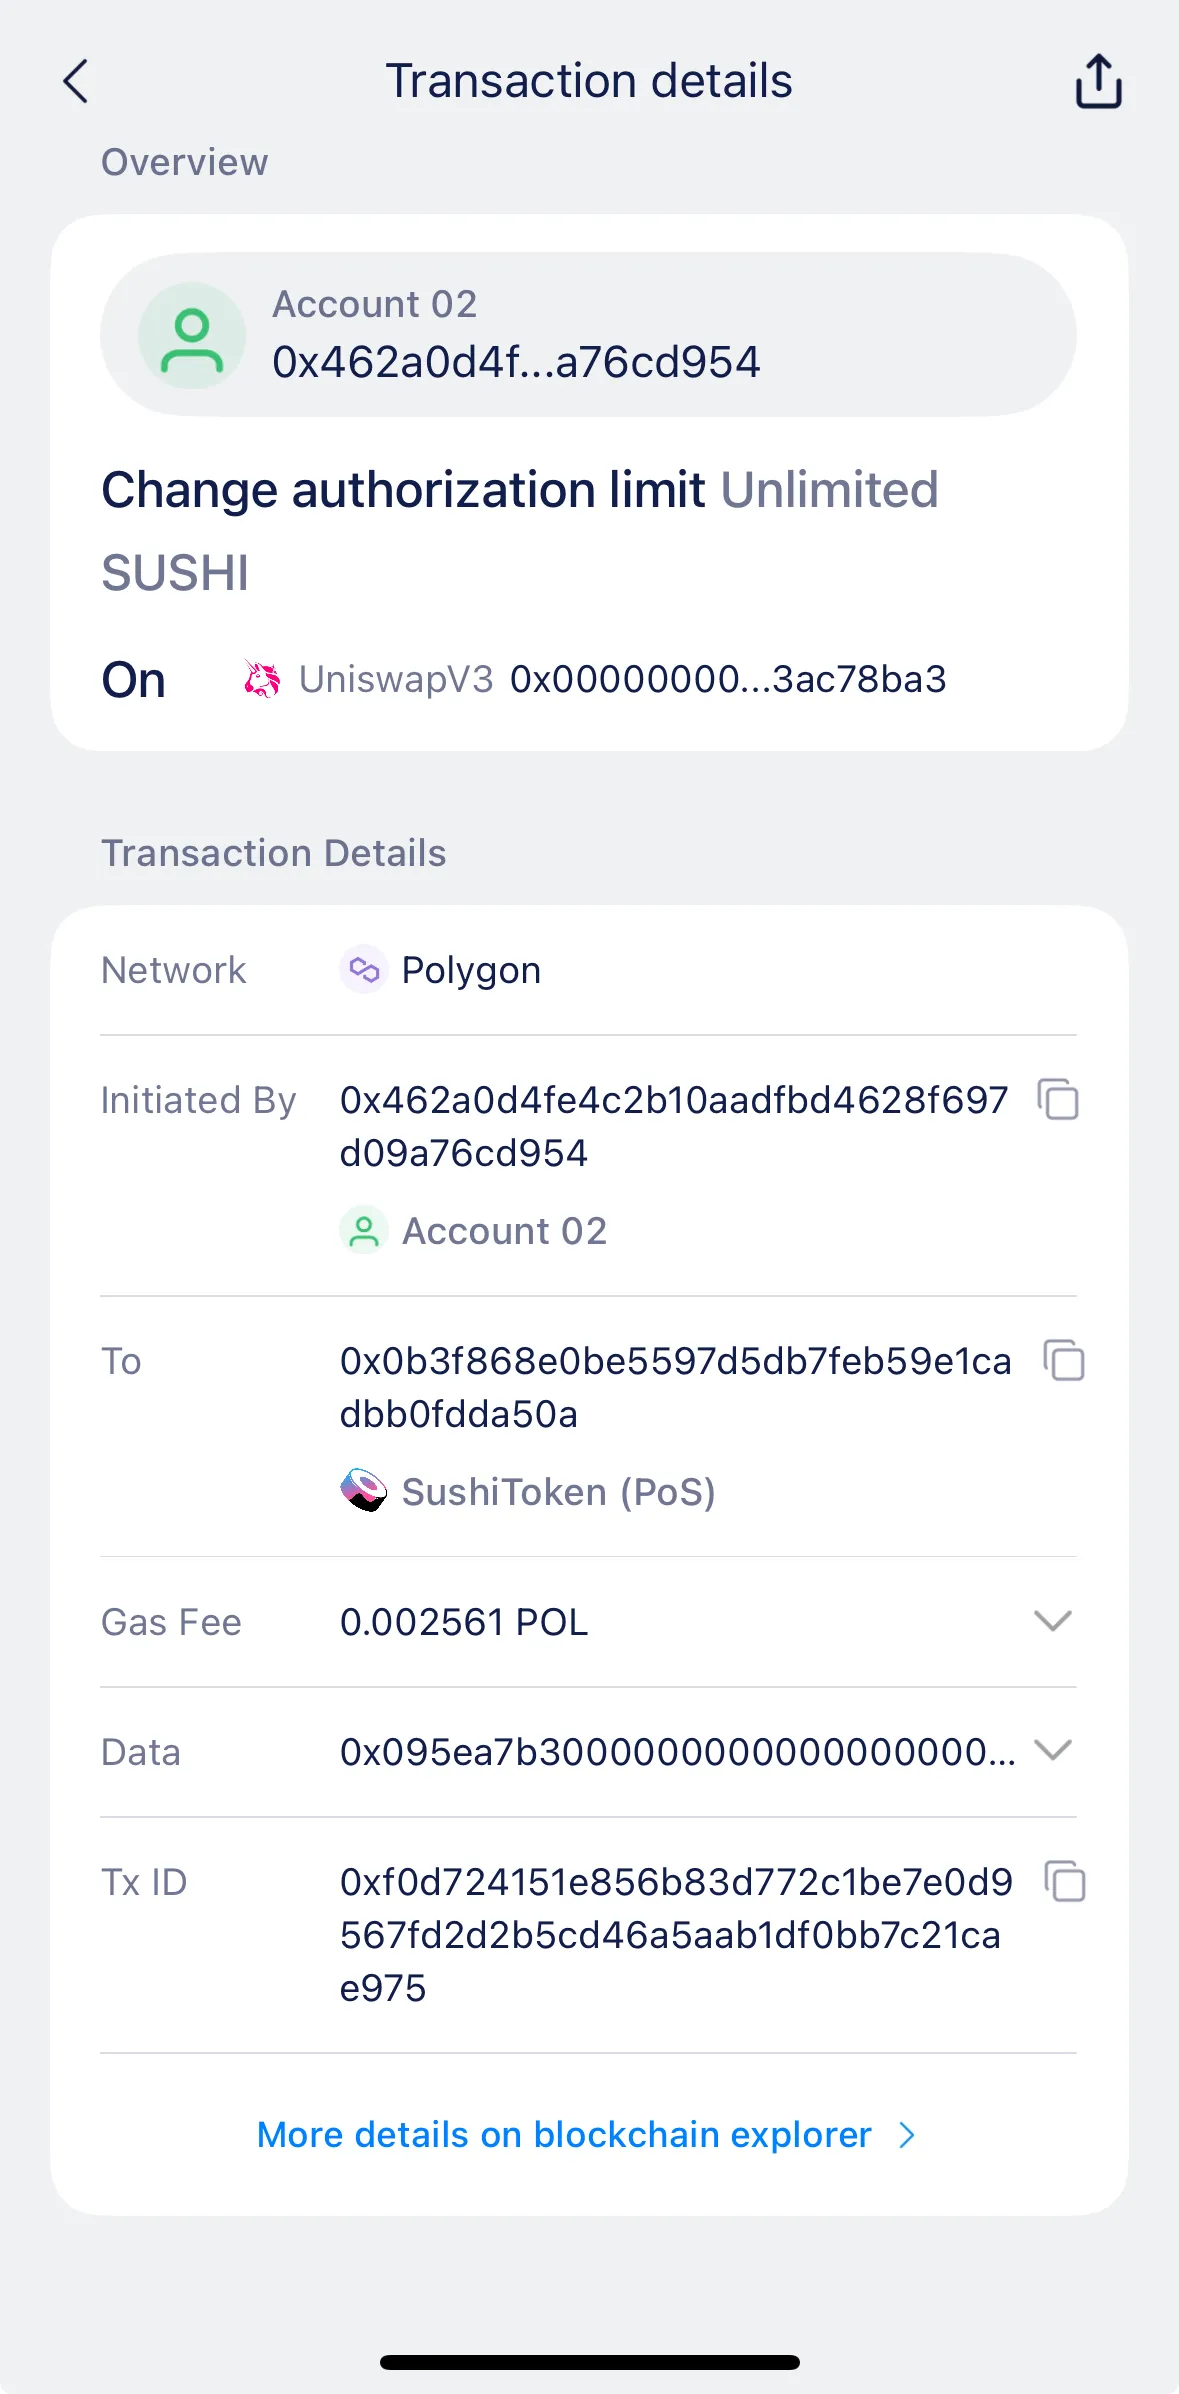
Task: Open More details on blockchain explorer link
Action: [x=566, y=2134]
